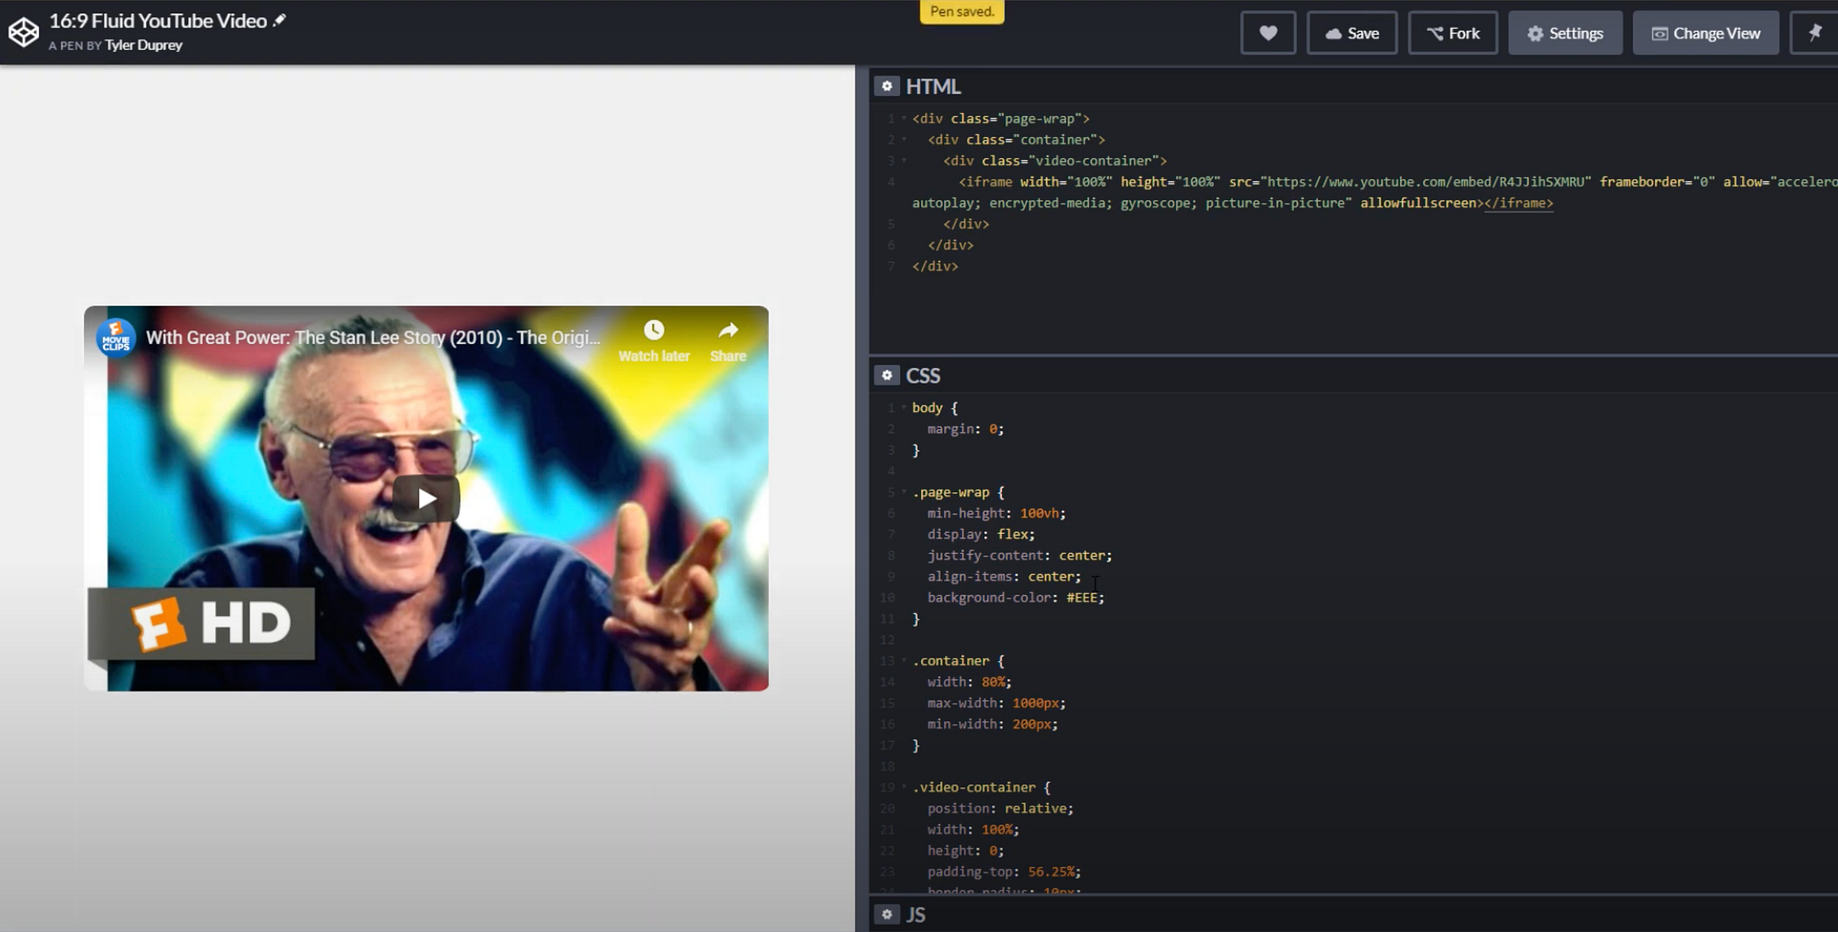The height and width of the screenshot is (932, 1838).
Task: Click the 'justify-content: center;' line
Action: (1019, 555)
